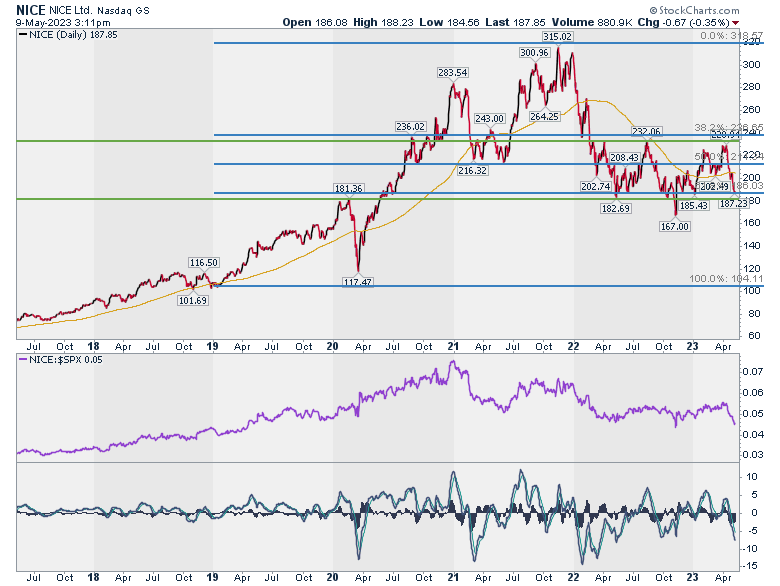
Task: Click the 101.69 price label
Action: 193,300
